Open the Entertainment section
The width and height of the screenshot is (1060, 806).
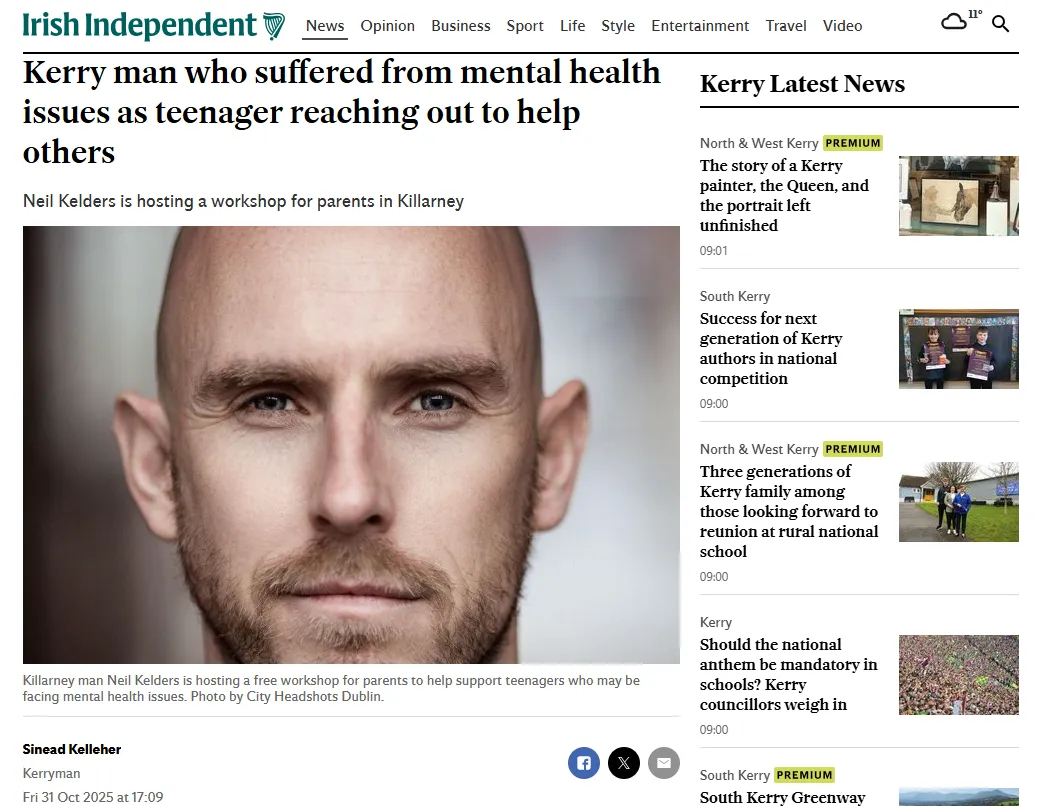[x=700, y=26]
